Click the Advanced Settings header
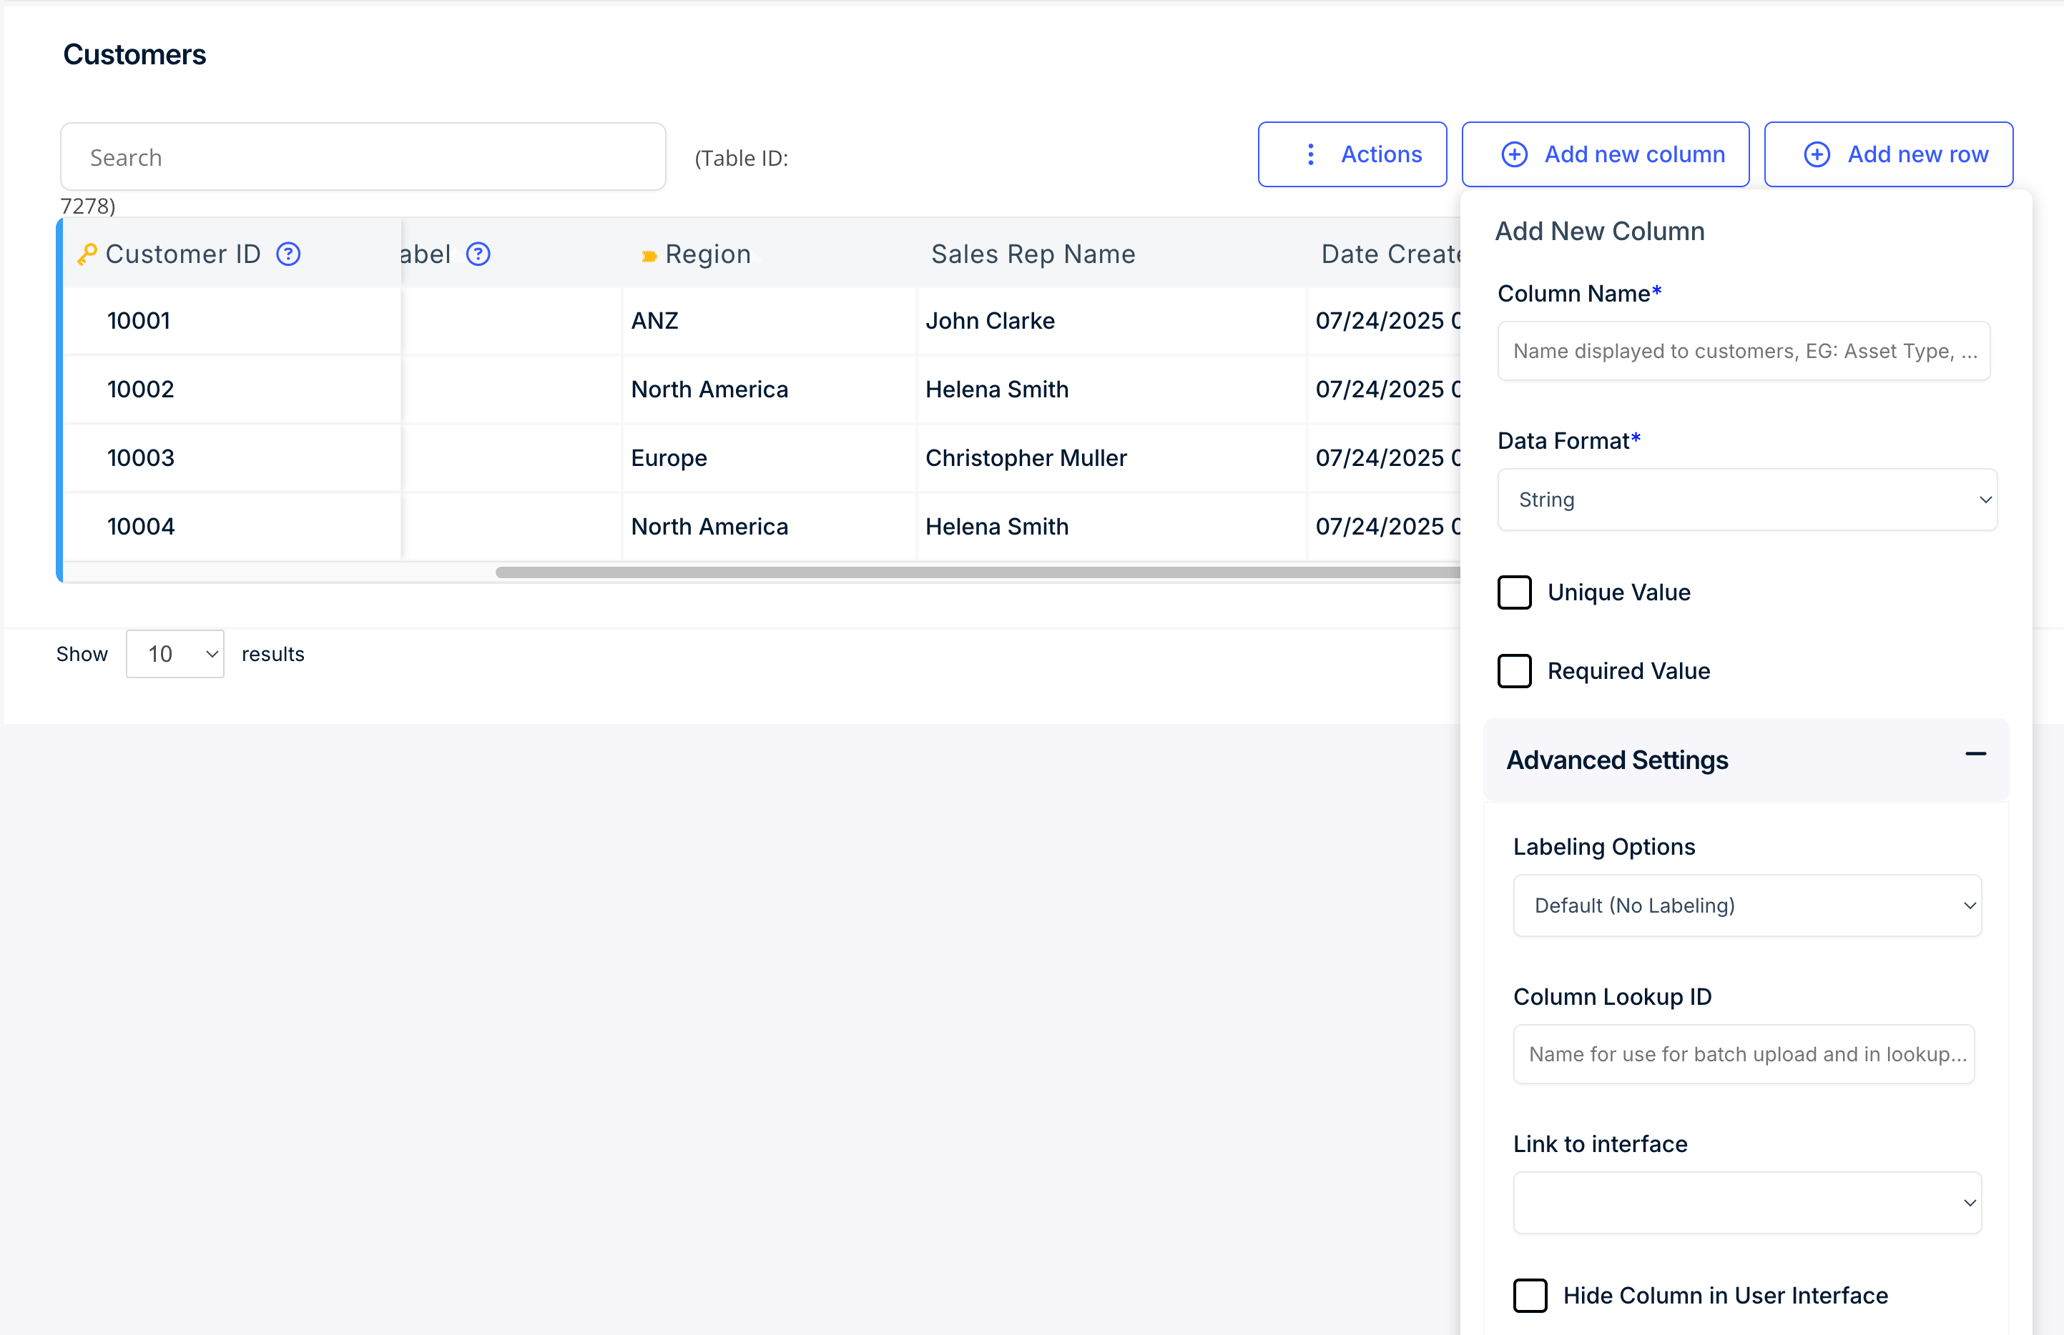The height and width of the screenshot is (1335, 2064). pos(1746,760)
